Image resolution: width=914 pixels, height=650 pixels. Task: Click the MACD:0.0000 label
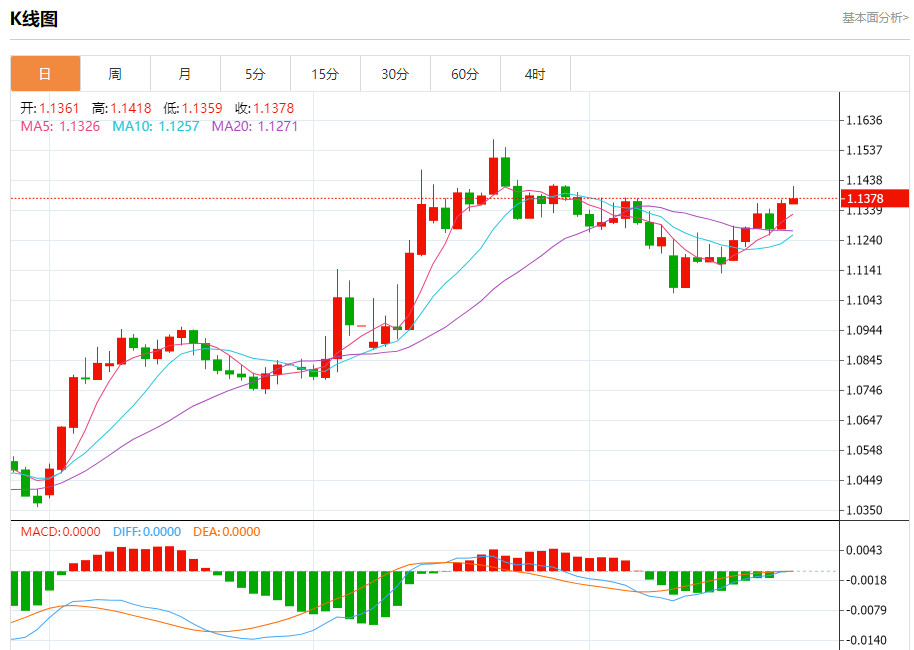coord(61,532)
